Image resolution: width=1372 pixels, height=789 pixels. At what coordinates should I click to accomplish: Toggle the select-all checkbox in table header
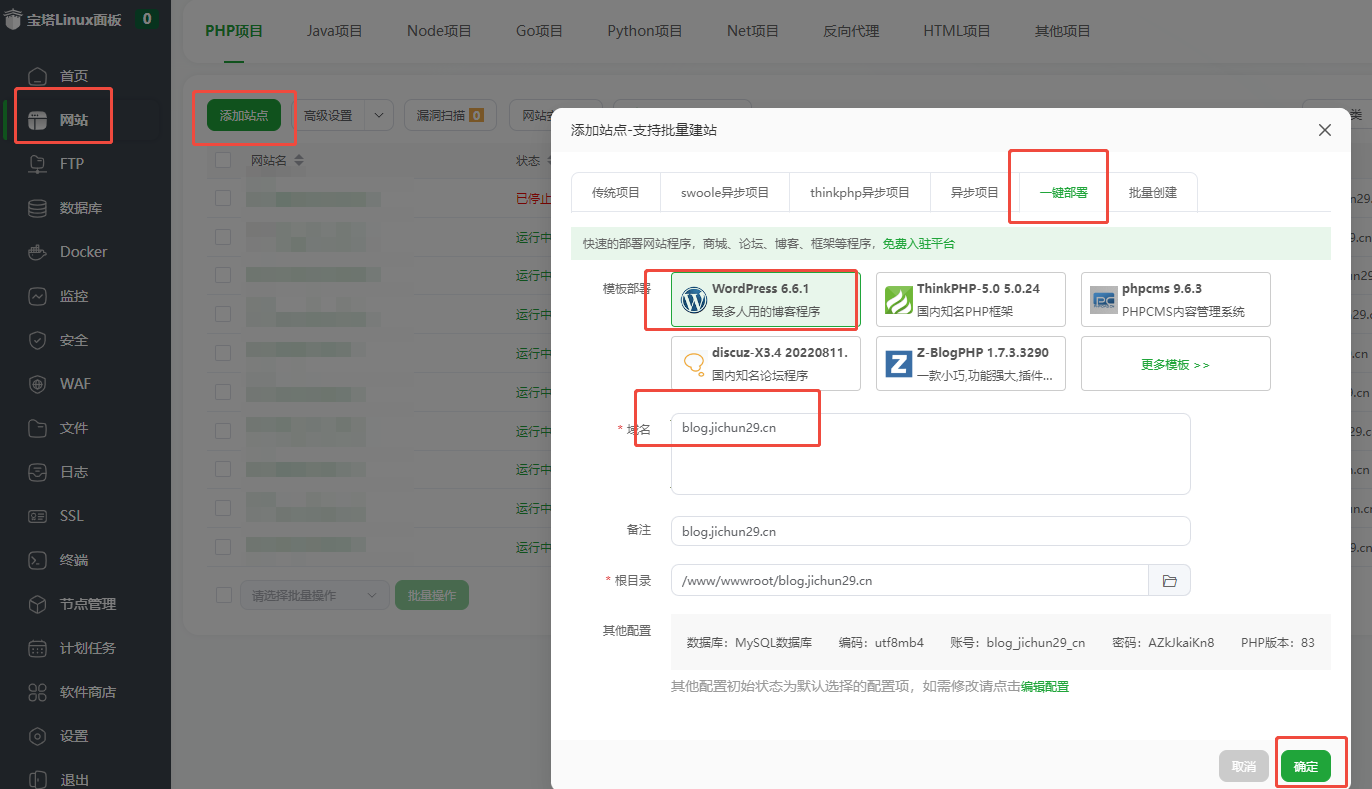click(223, 161)
